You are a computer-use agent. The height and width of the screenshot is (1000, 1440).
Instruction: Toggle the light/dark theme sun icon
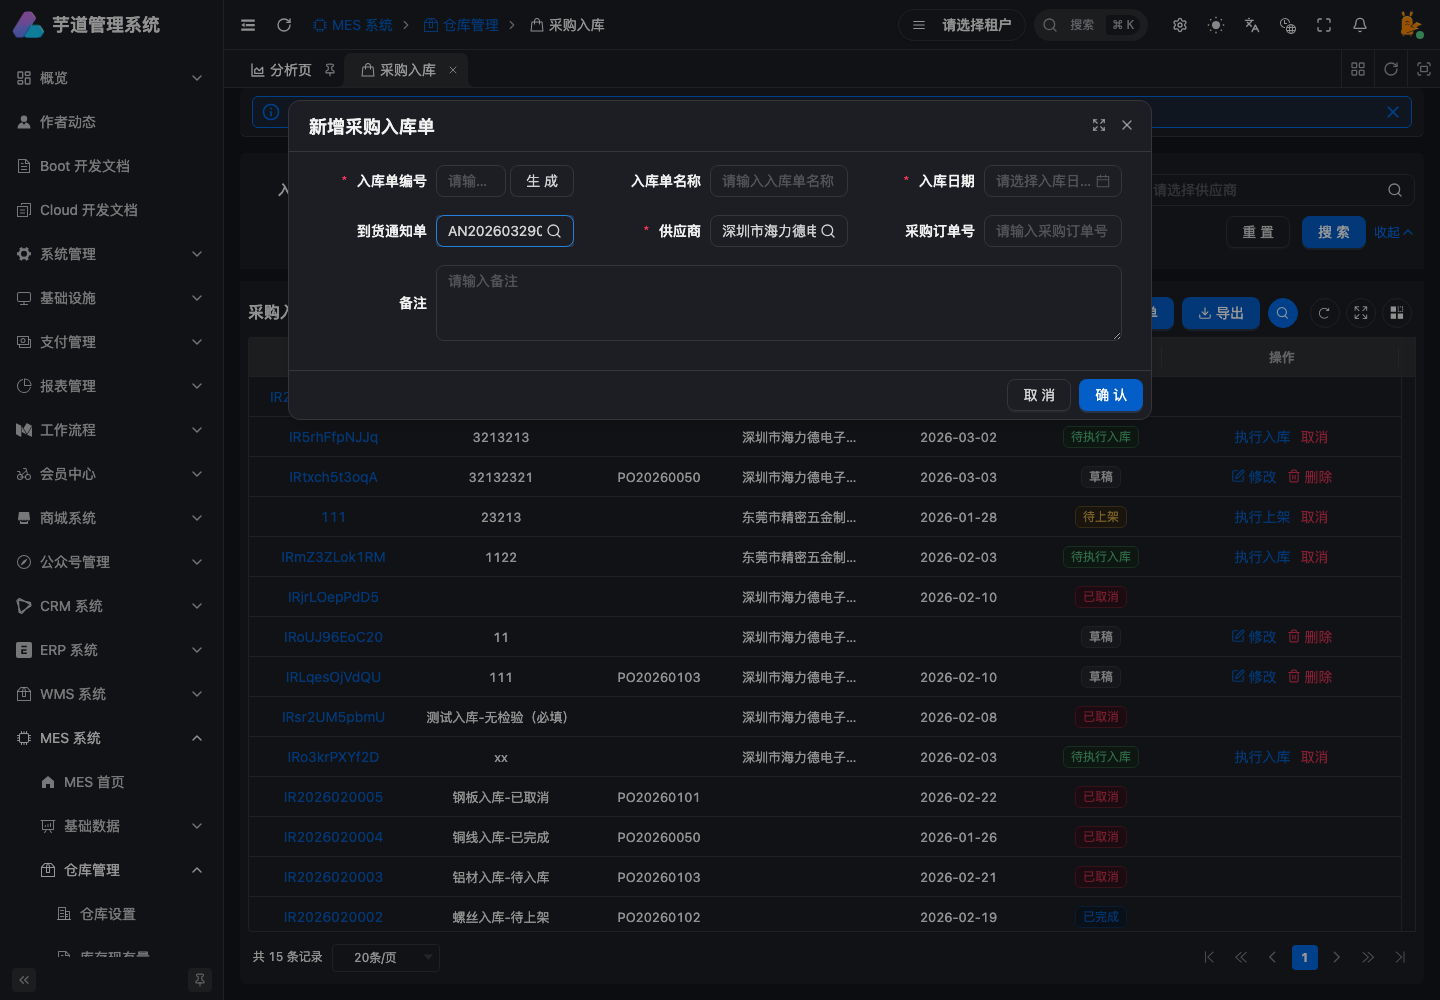[x=1216, y=25]
